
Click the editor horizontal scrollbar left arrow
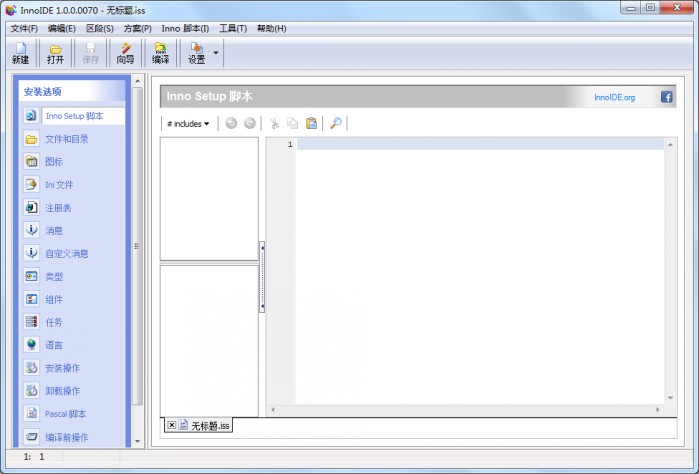click(x=273, y=410)
